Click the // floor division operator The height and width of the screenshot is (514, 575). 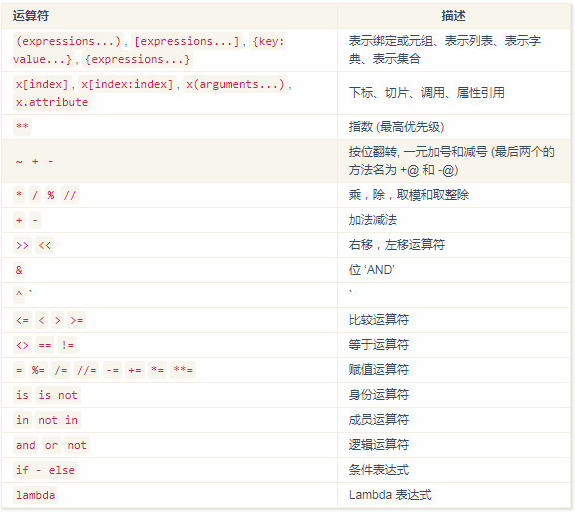70,195
